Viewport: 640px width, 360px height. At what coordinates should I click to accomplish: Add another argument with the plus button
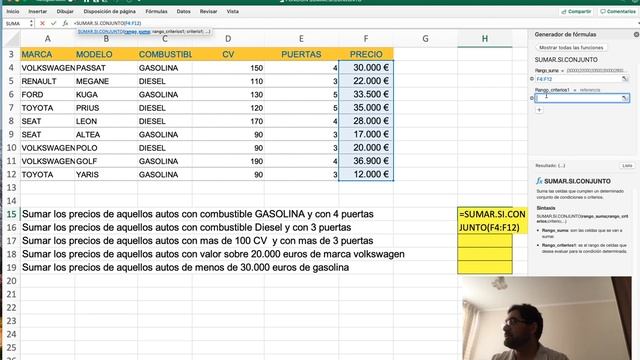click(x=539, y=110)
